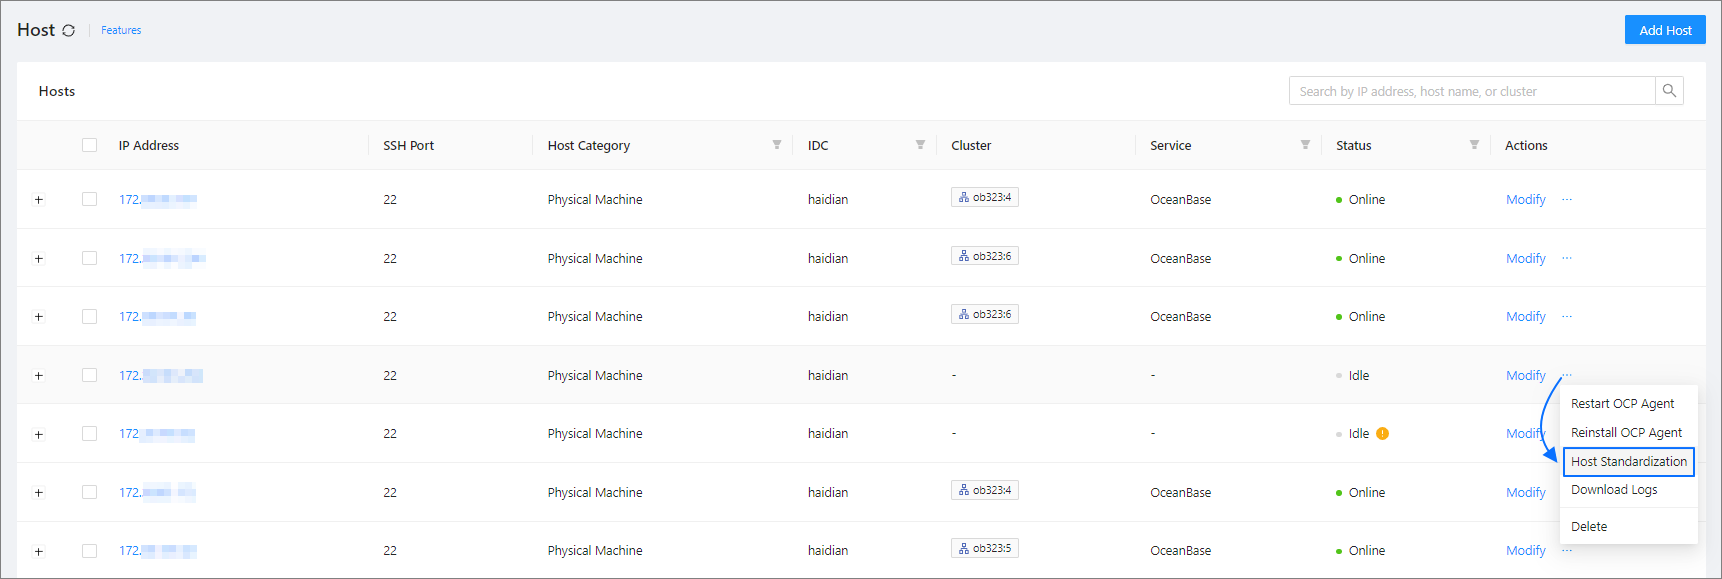Open the more actions ellipsis in first row
Viewport: 1722px width, 579px height.
pos(1567,199)
